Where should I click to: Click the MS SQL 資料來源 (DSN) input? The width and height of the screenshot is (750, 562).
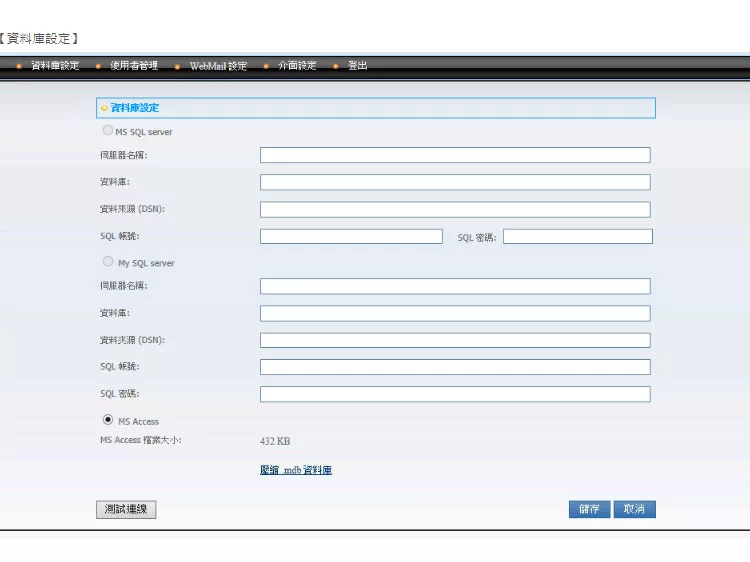(455, 209)
